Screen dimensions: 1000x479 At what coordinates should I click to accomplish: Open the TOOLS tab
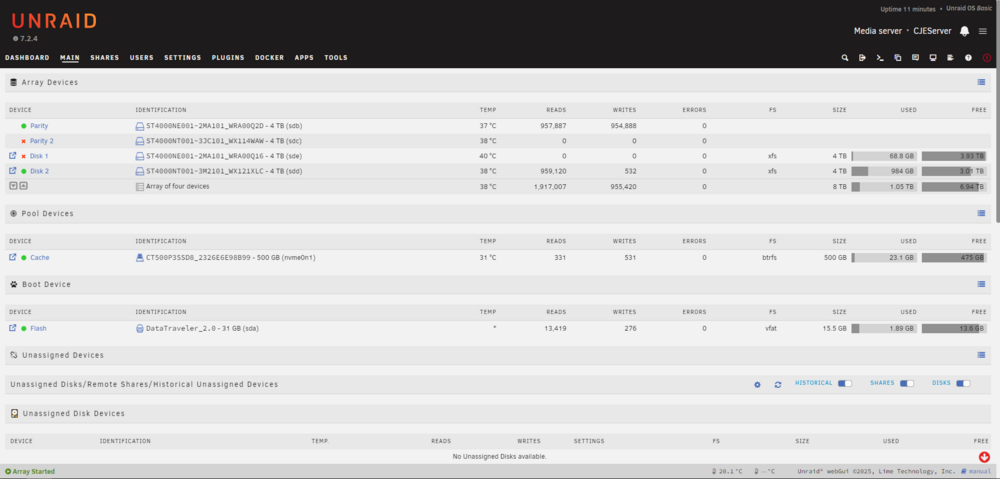[x=335, y=57]
